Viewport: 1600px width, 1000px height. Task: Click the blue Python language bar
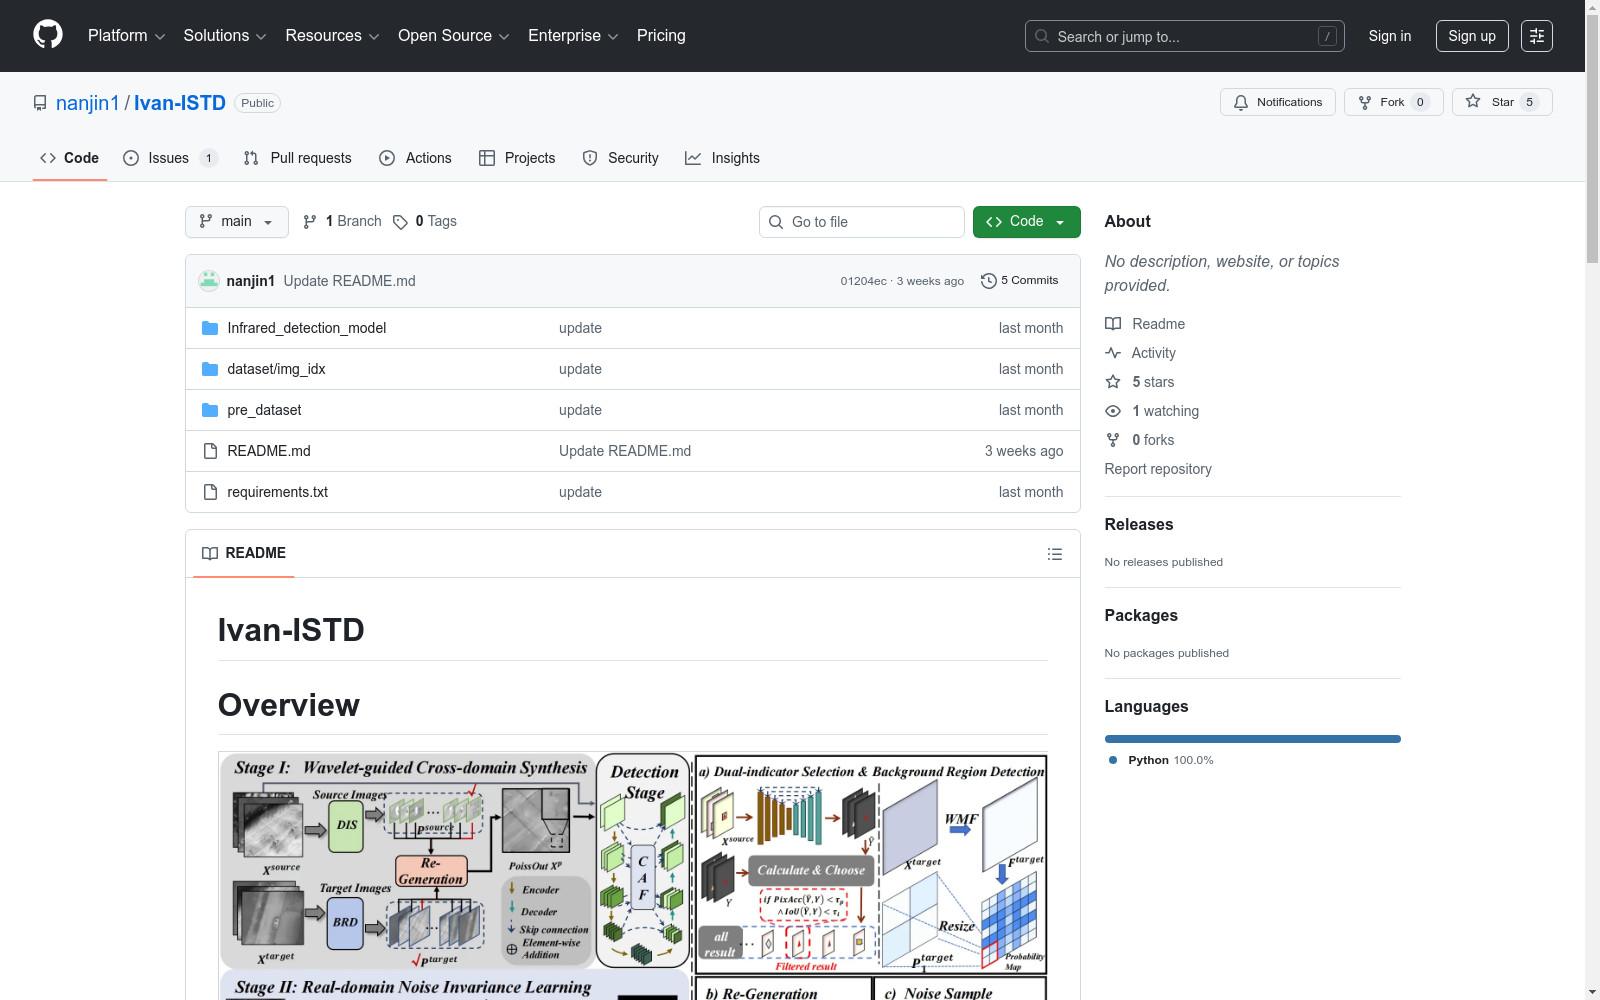(1253, 739)
